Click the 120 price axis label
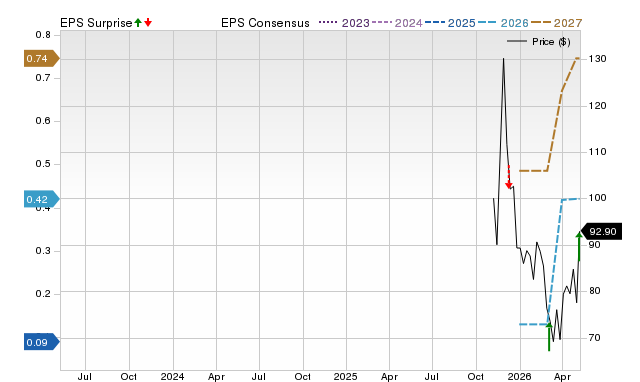640x382 pixels. (598, 106)
